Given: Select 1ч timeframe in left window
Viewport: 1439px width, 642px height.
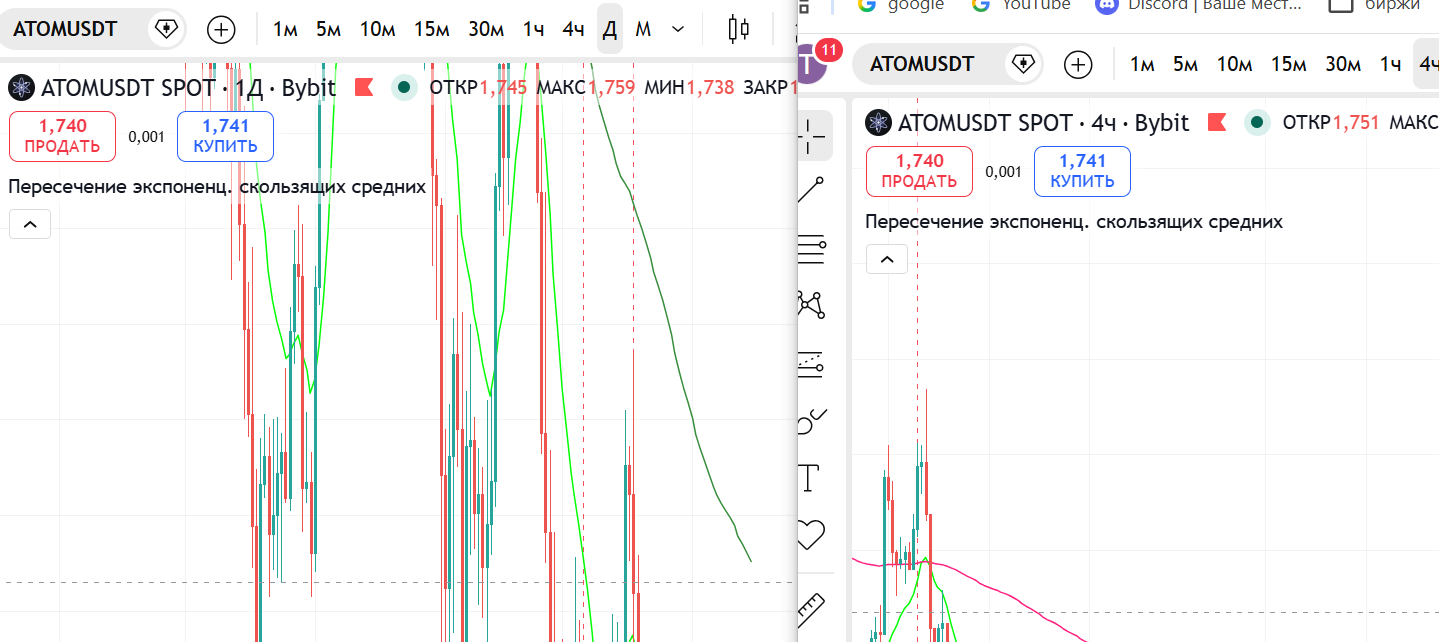Looking at the screenshot, I should click(x=533, y=29).
